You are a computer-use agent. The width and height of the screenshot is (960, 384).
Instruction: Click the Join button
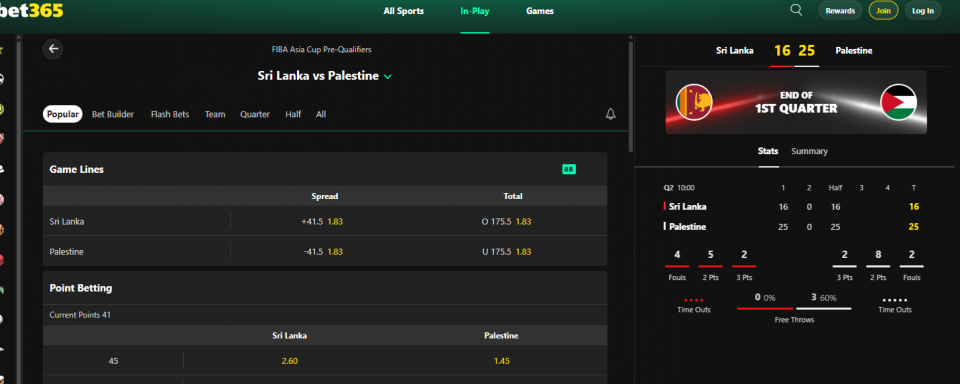(883, 10)
